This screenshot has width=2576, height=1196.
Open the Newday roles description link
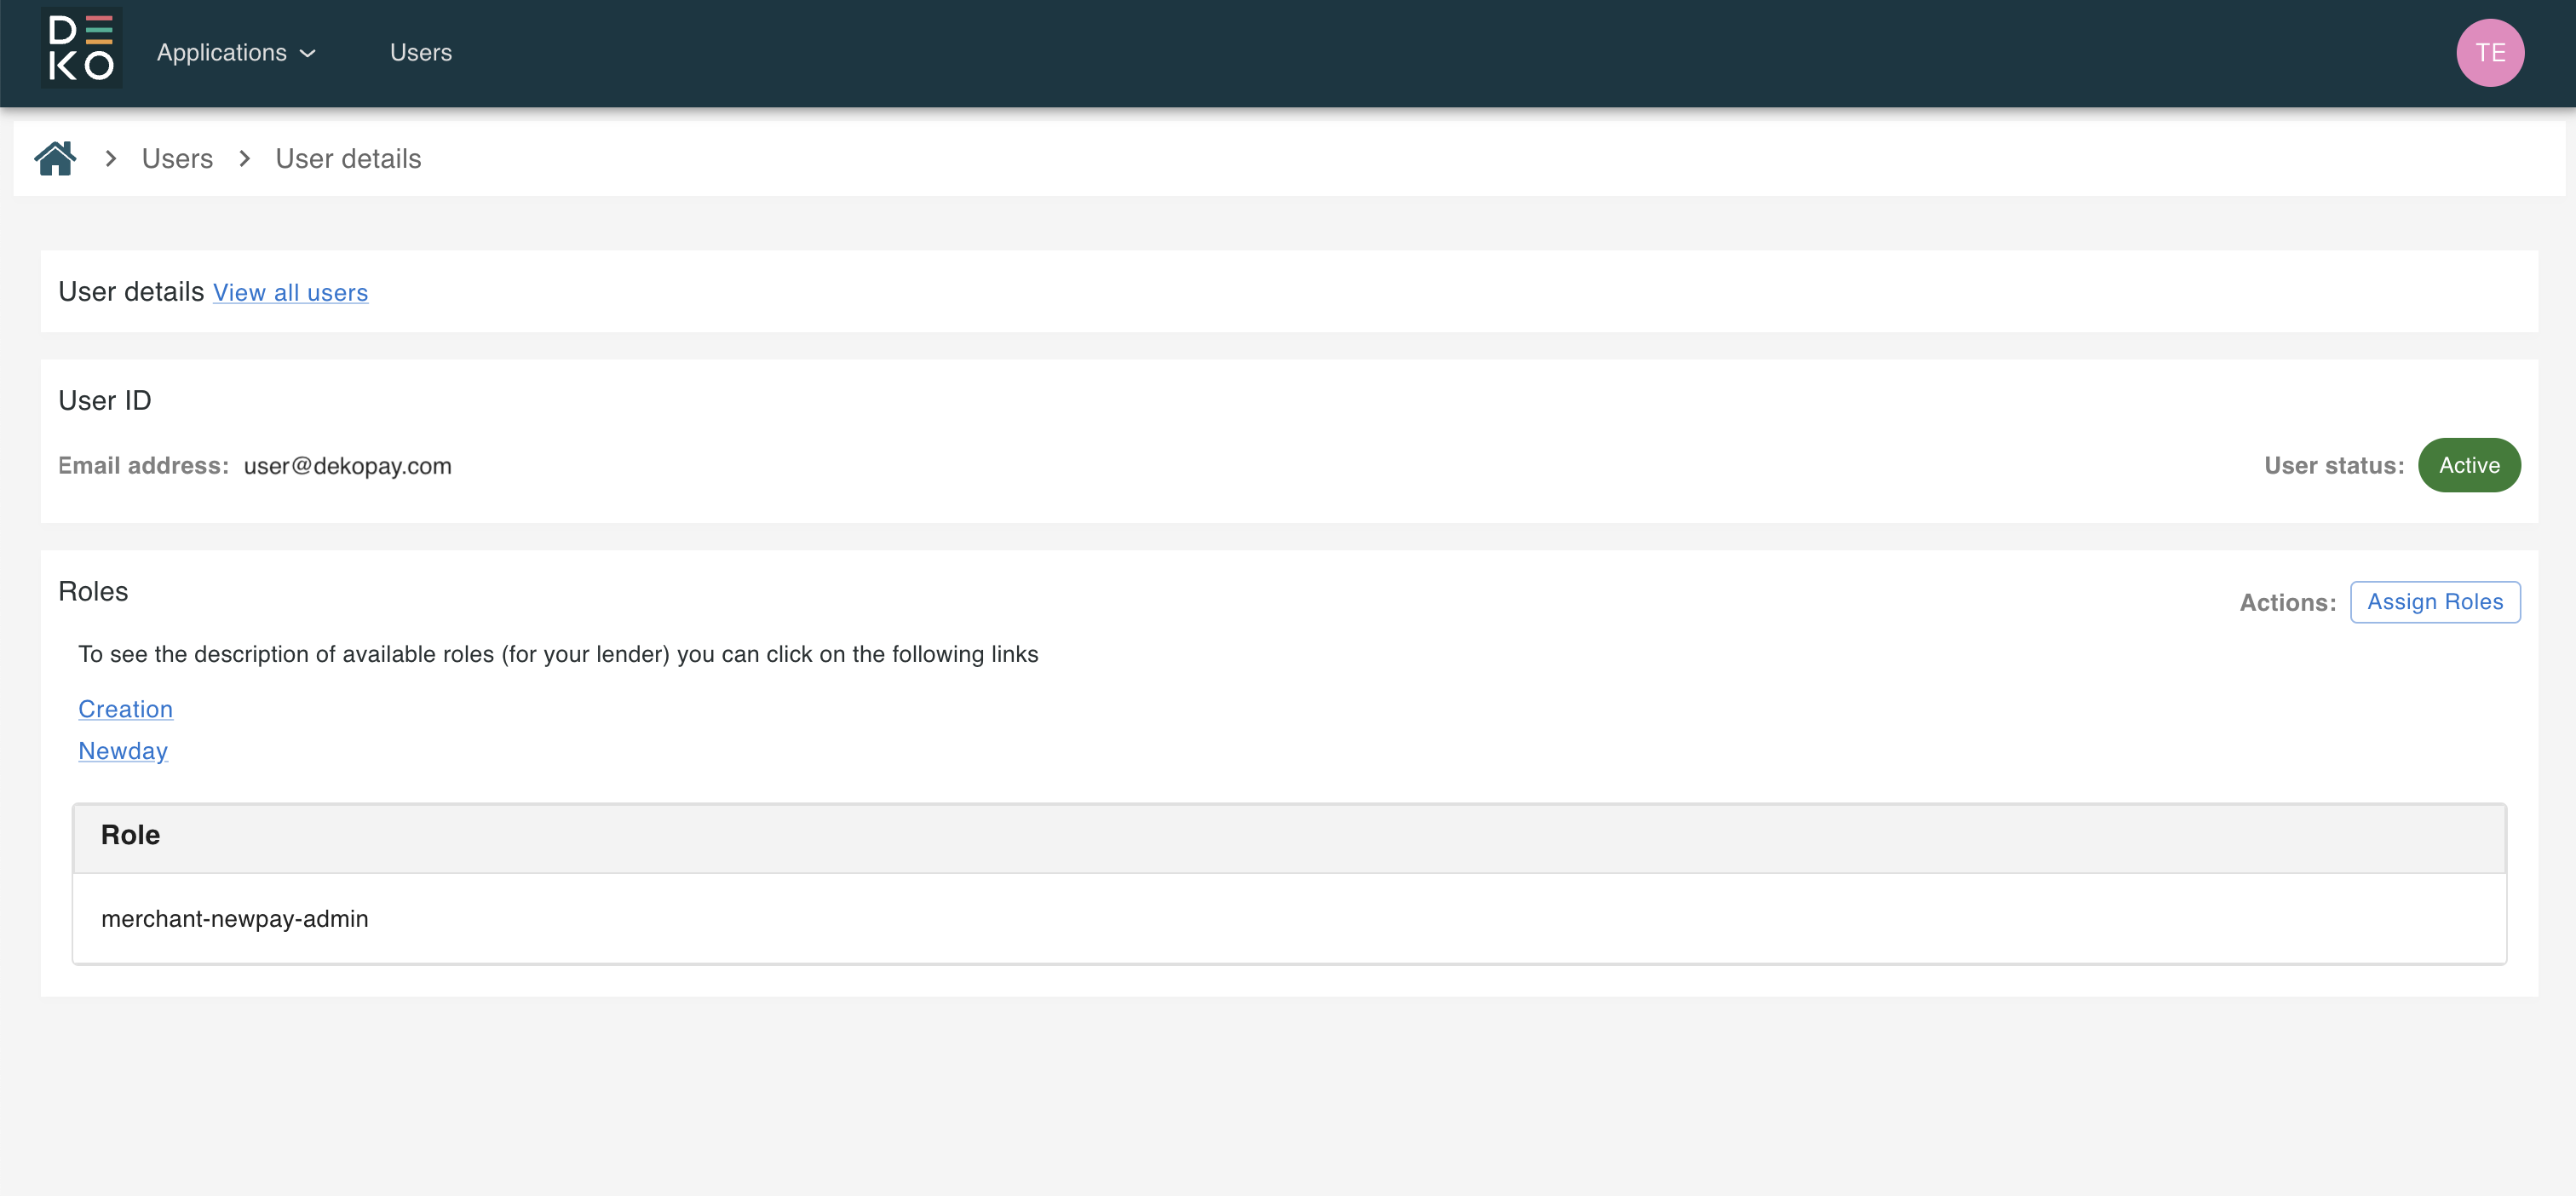(x=123, y=751)
